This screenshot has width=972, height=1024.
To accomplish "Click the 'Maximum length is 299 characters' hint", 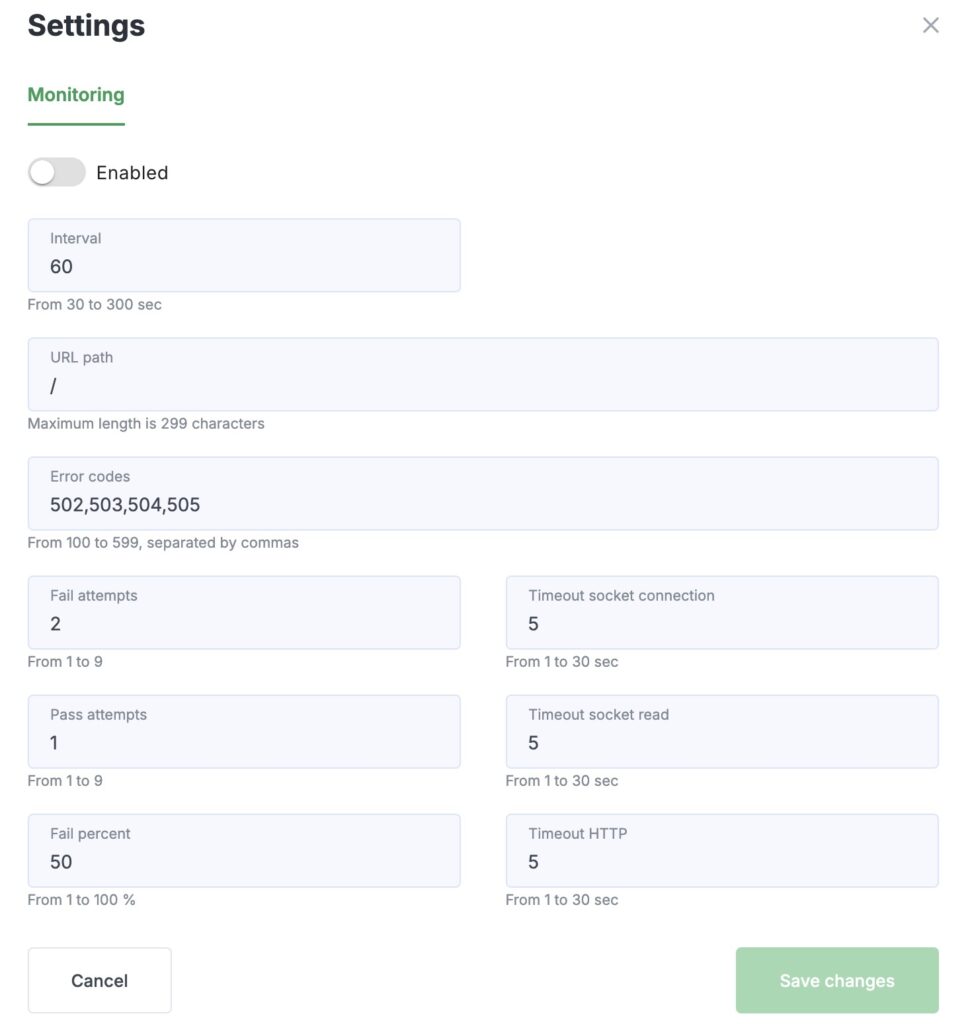I will [x=146, y=423].
